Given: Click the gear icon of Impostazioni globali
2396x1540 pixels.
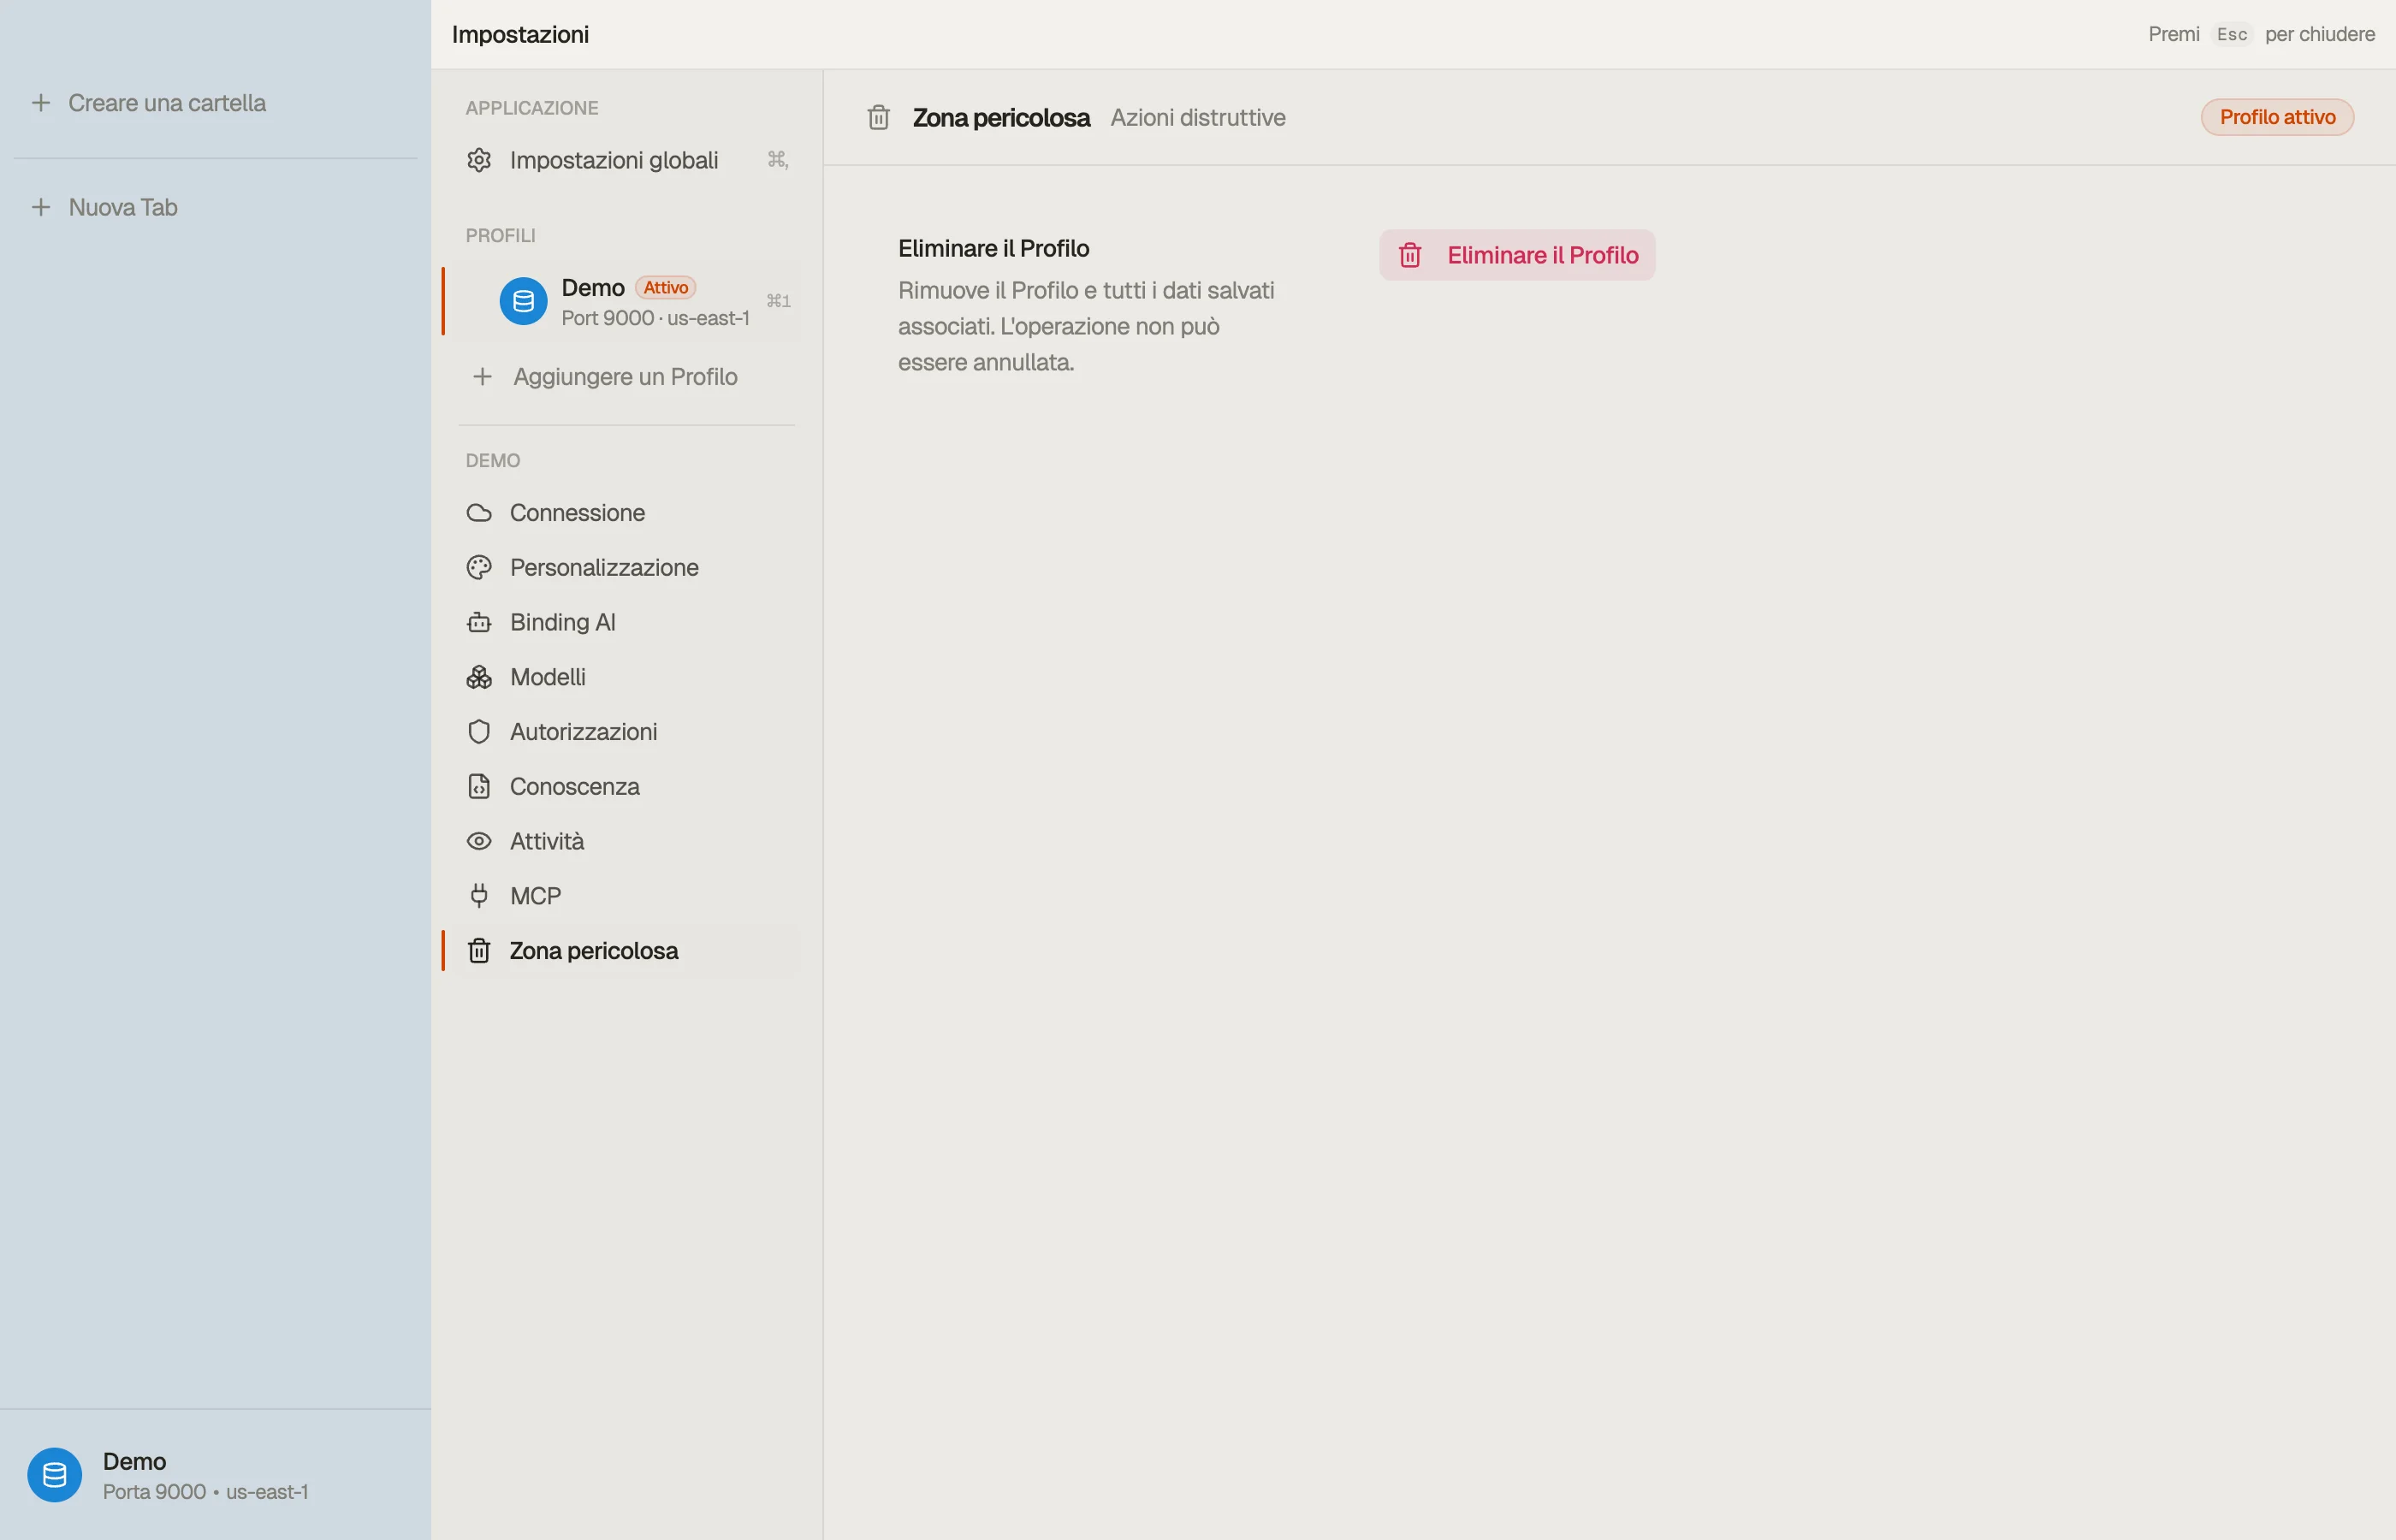Looking at the screenshot, I should point(479,160).
